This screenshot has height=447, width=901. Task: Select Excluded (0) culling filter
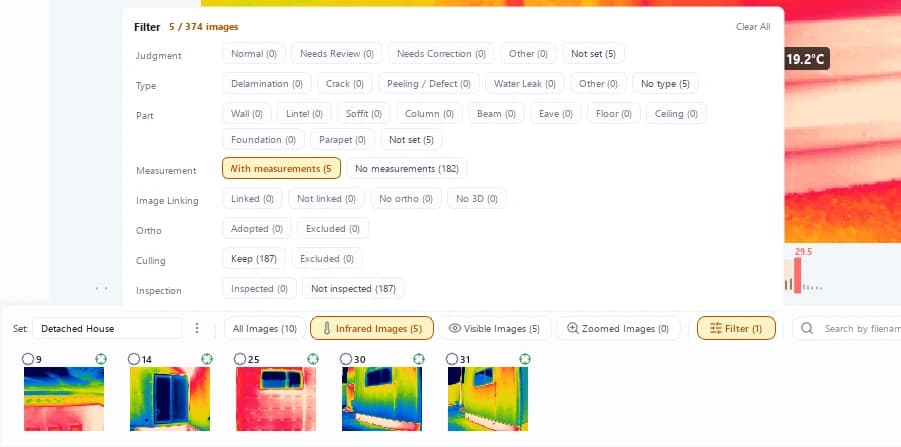pyautogui.click(x=327, y=259)
